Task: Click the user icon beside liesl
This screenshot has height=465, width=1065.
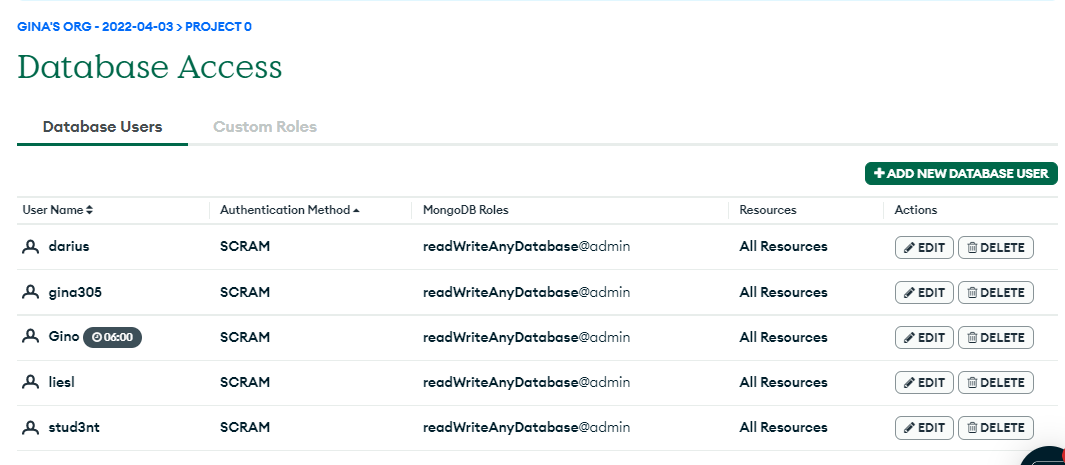Action: 30,382
